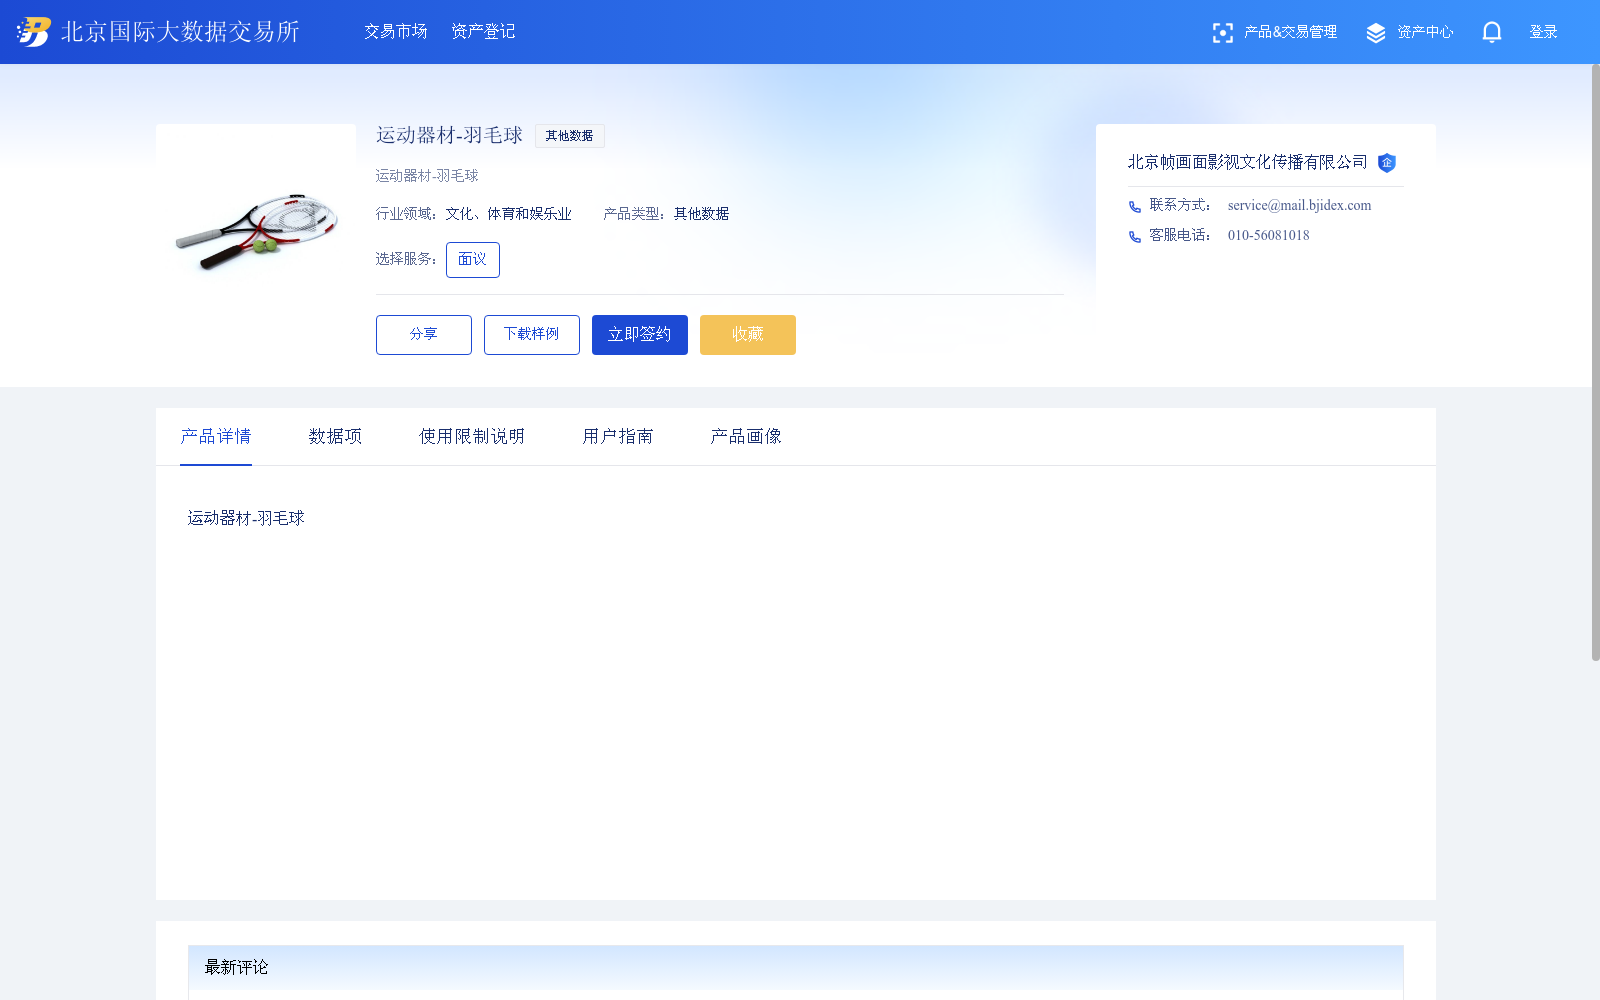Click the product title 运动器材-羽毛球
Viewport: 1600px width, 1000px height.
pyautogui.click(x=449, y=136)
